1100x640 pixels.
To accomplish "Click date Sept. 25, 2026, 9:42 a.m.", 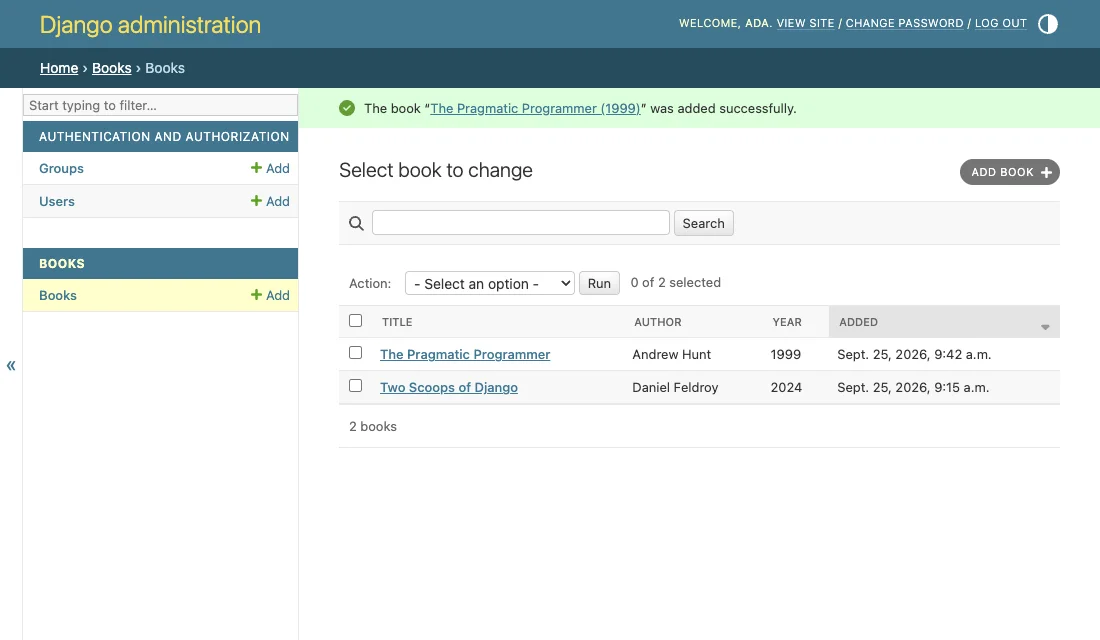I will click(914, 354).
